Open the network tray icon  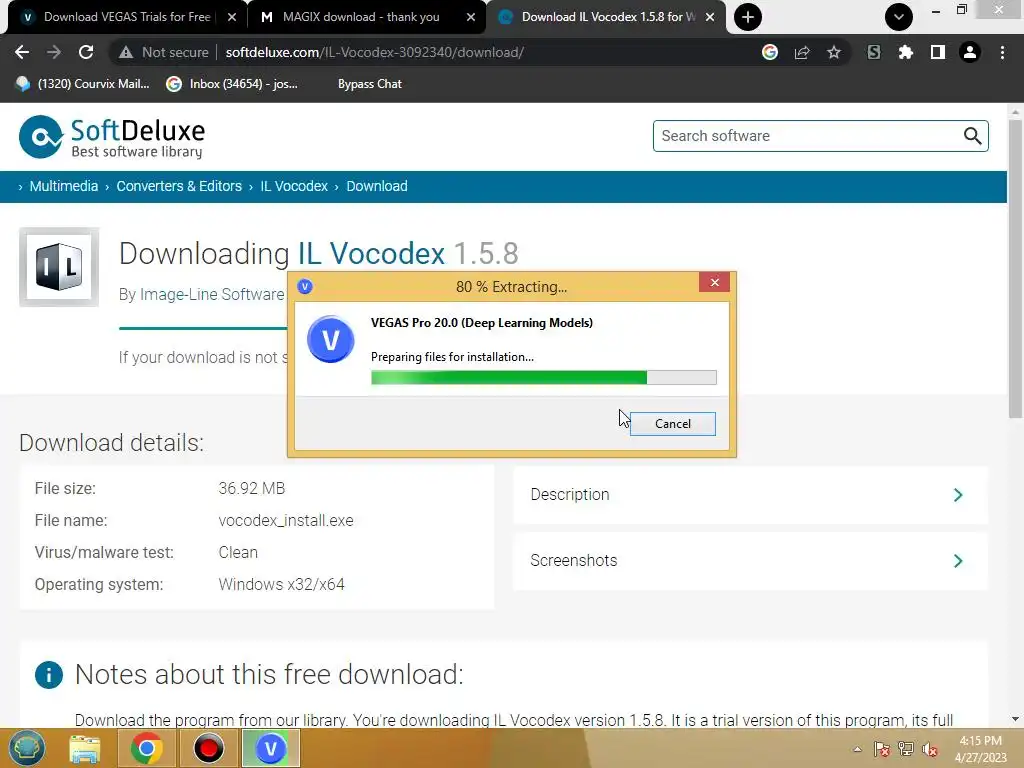point(906,749)
